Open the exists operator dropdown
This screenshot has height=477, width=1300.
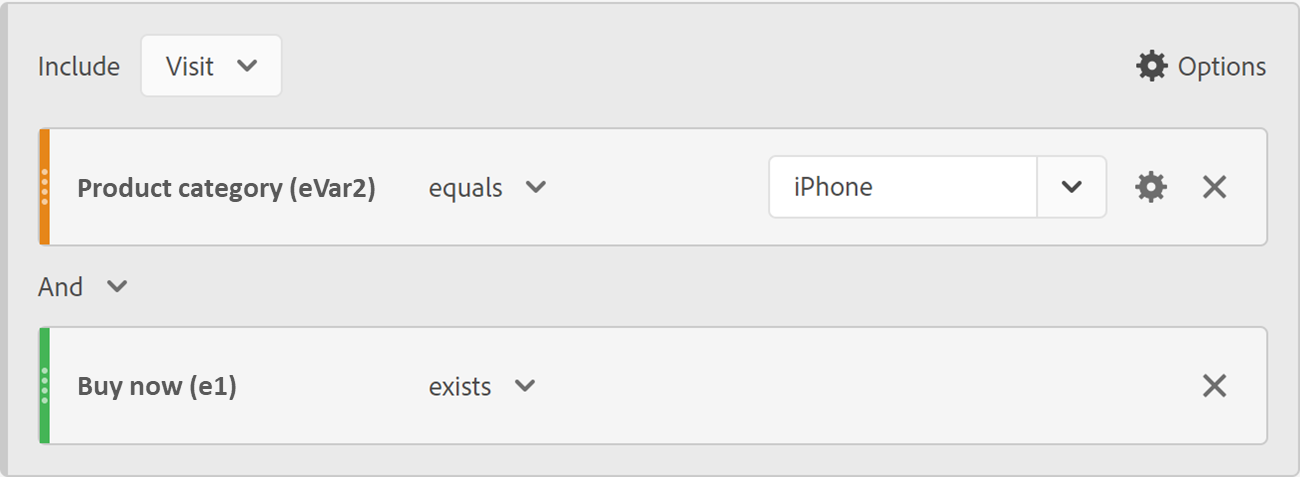482,386
